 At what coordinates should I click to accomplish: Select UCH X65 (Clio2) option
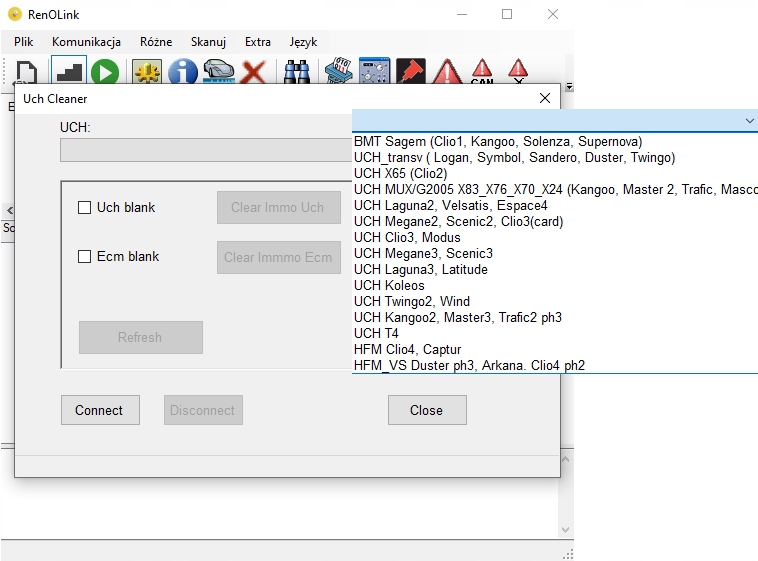click(555, 173)
